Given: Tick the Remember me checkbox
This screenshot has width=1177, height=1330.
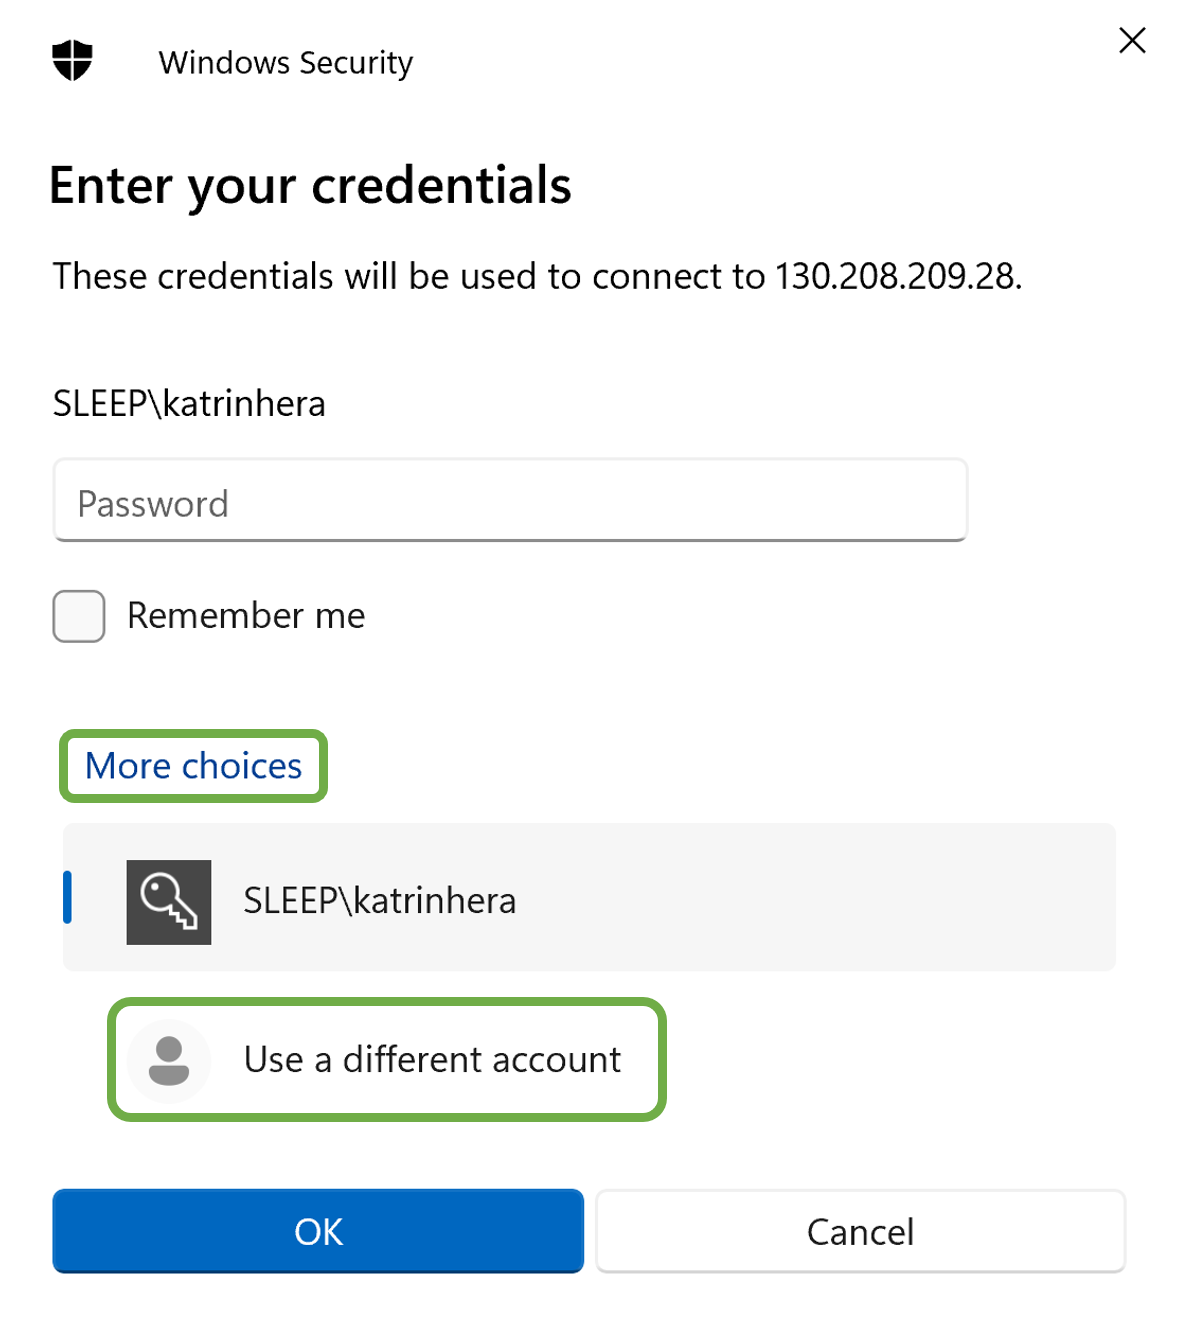Looking at the screenshot, I should tap(79, 616).
